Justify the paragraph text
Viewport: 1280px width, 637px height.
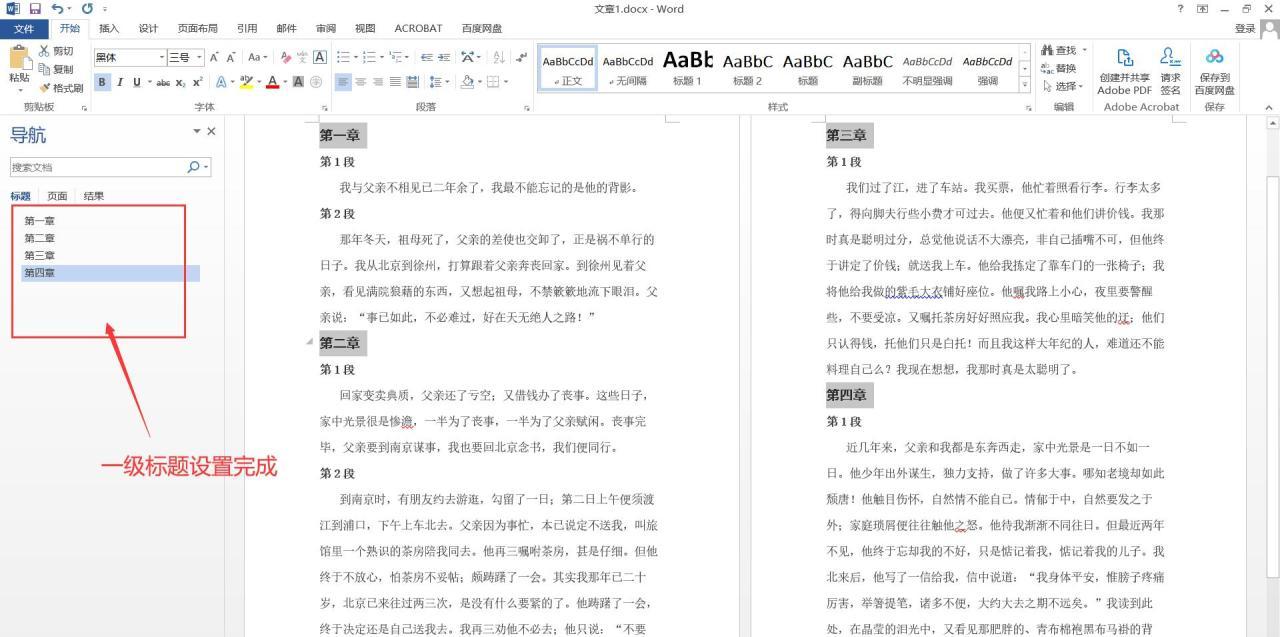click(x=395, y=82)
